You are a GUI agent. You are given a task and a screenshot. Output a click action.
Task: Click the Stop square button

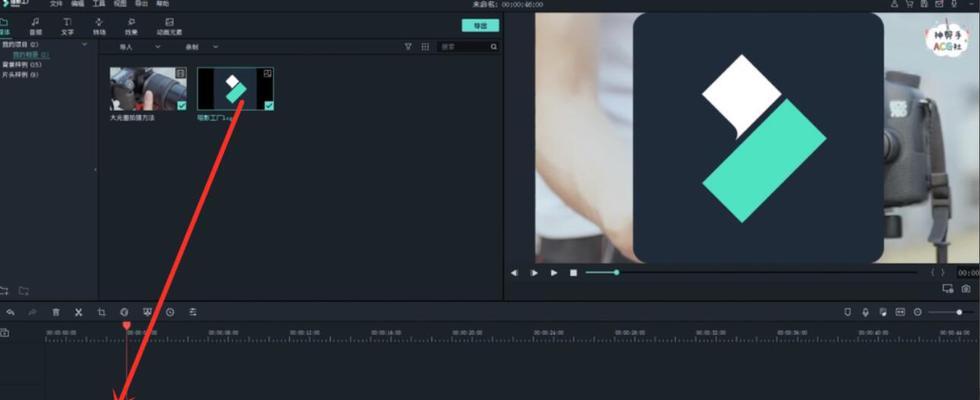tap(573, 272)
